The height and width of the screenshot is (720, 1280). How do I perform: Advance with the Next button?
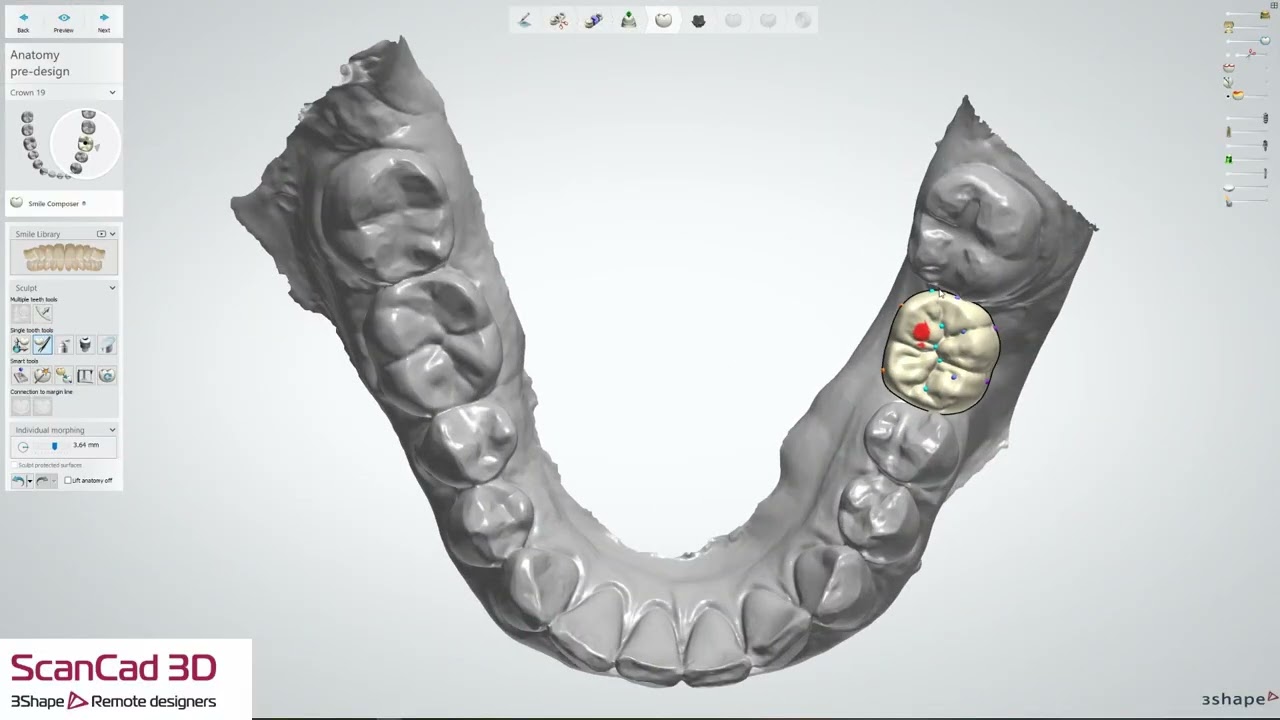(x=104, y=22)
